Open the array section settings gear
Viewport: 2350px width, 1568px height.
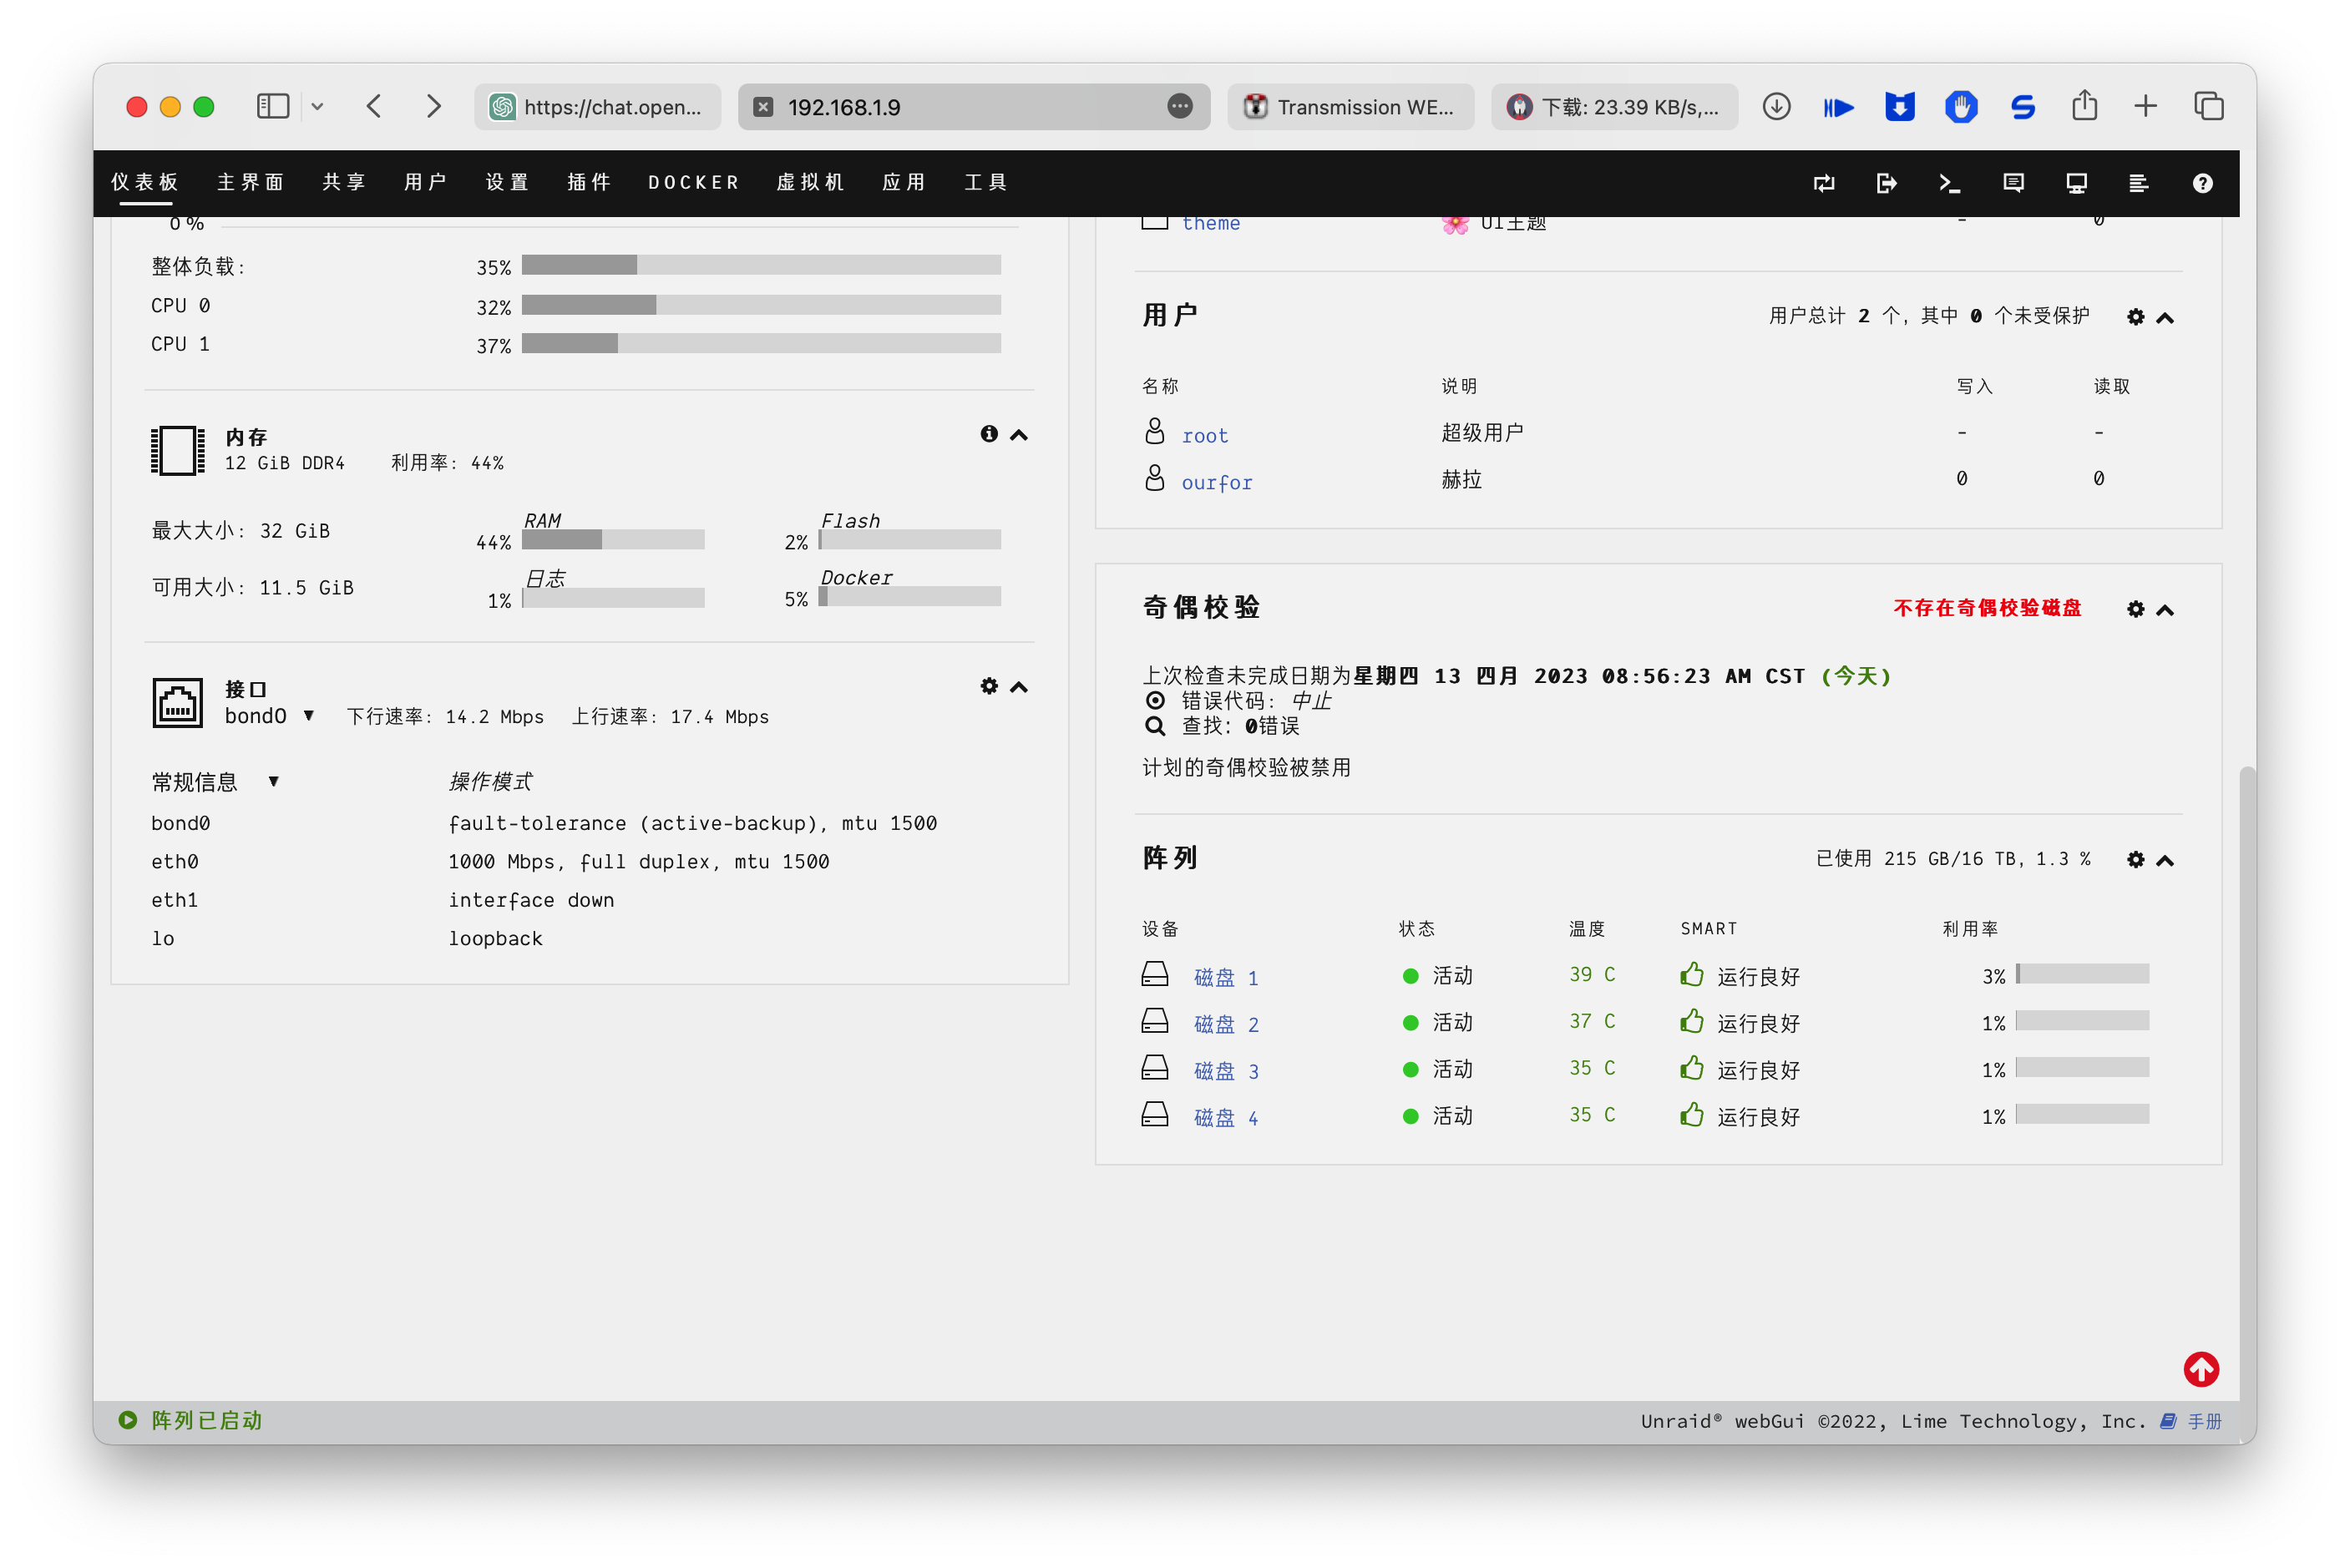coord(2135,860)
